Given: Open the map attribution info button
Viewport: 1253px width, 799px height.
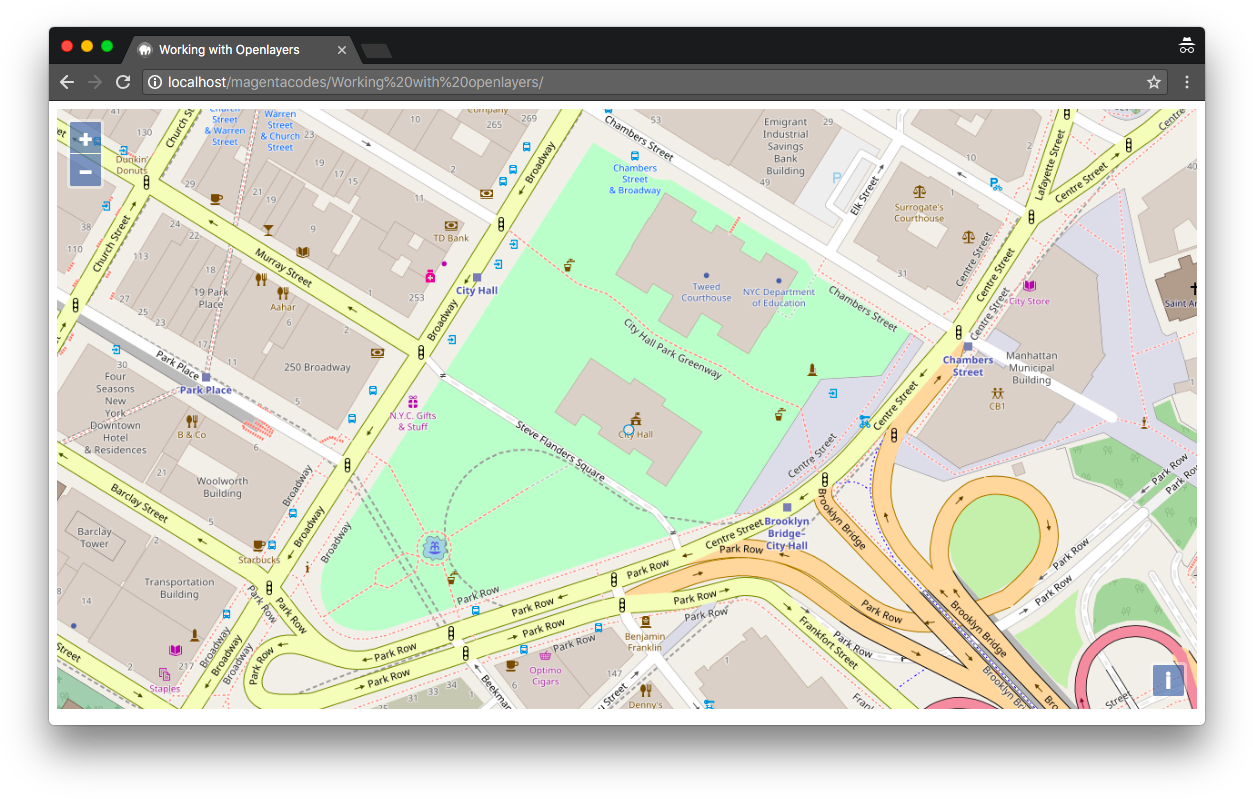Looking at the screenshot, I should pos(1168,680).
